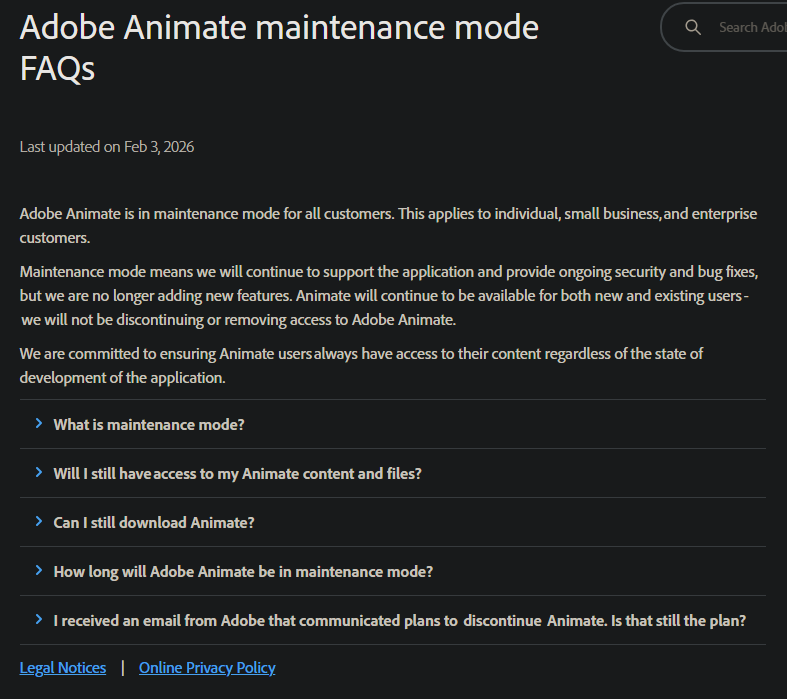Open the discontinue Animate email question text
Viewport: 787px width, 699px height.
pos(400,621)
